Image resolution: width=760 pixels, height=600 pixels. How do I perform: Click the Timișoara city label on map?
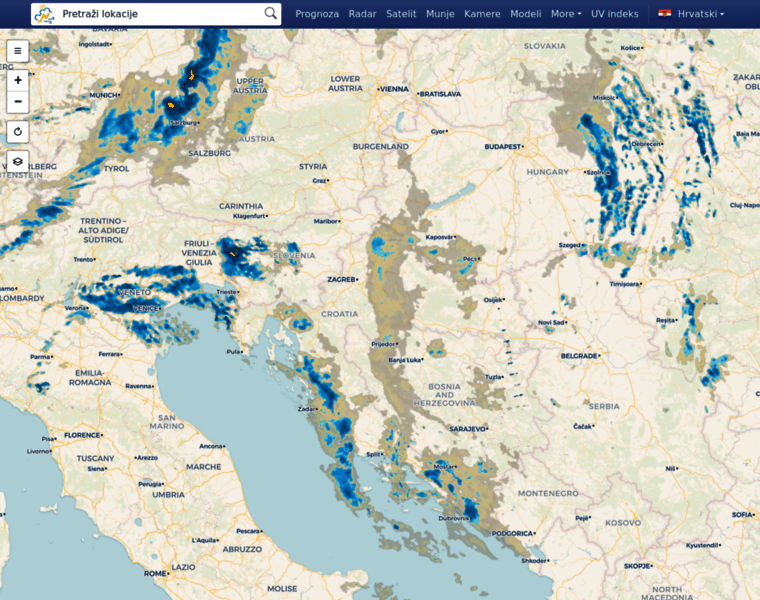(625, 284)
